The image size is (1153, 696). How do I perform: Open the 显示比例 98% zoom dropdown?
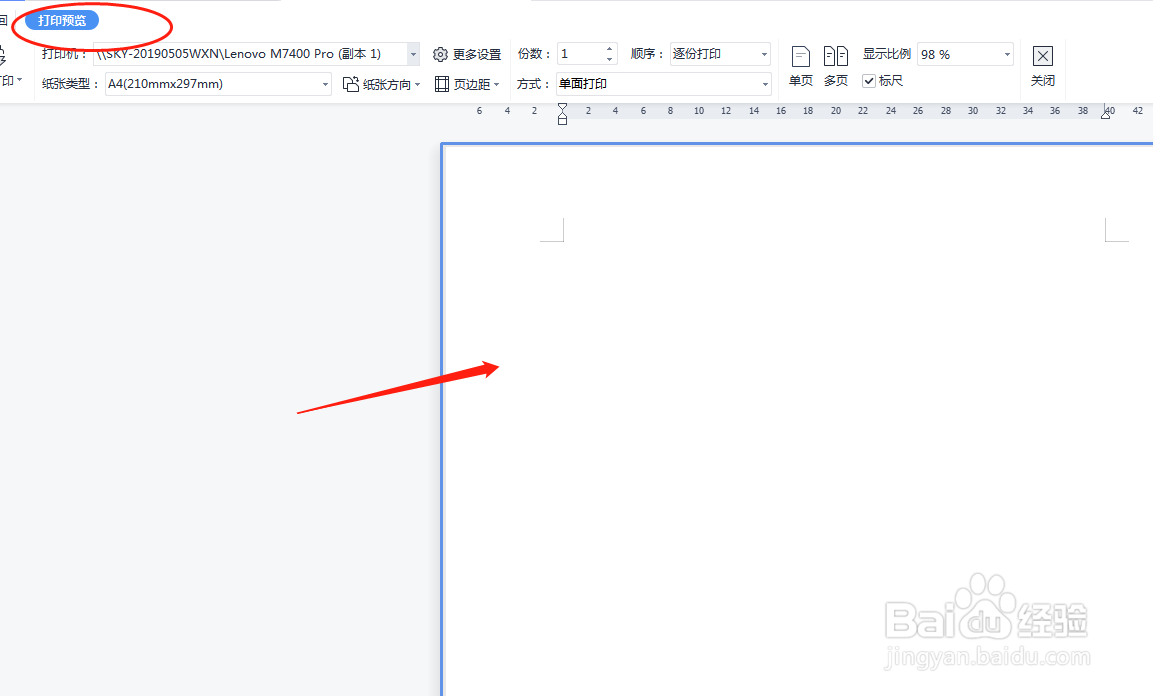(1005, 54)
